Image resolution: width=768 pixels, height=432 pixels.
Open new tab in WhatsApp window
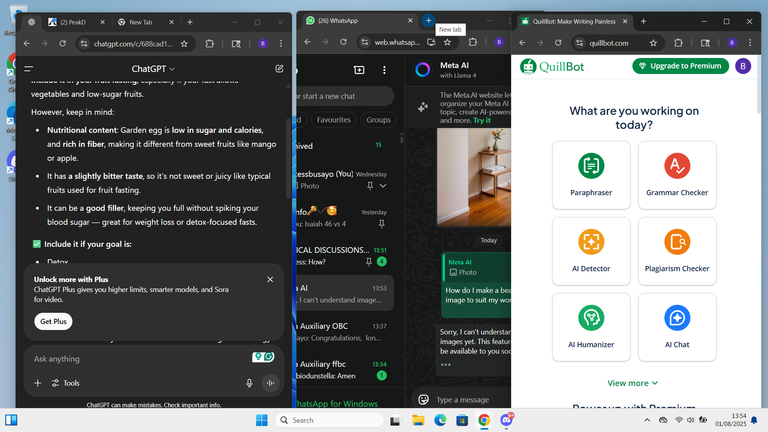click(x=428, y=21)
